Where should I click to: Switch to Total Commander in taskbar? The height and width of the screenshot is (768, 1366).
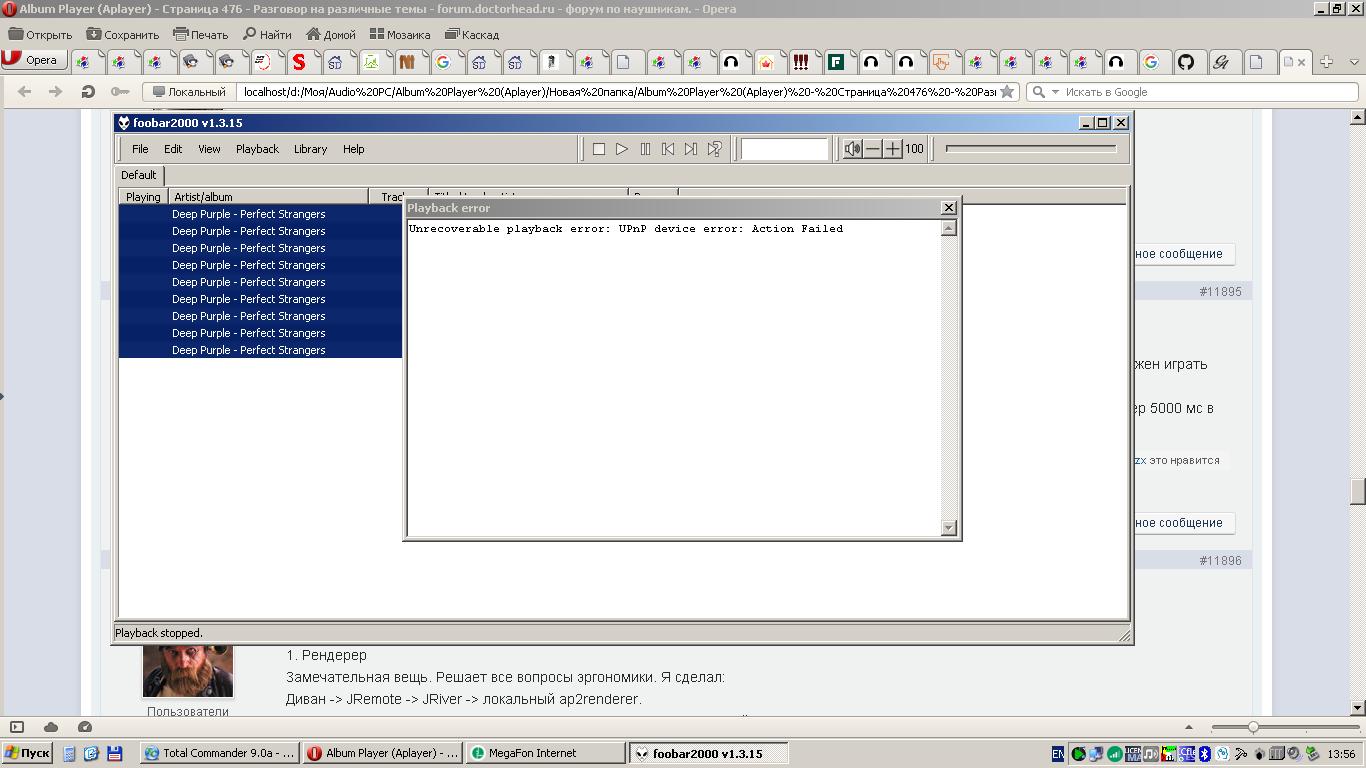pyautogui.click(x=220, y=754)
